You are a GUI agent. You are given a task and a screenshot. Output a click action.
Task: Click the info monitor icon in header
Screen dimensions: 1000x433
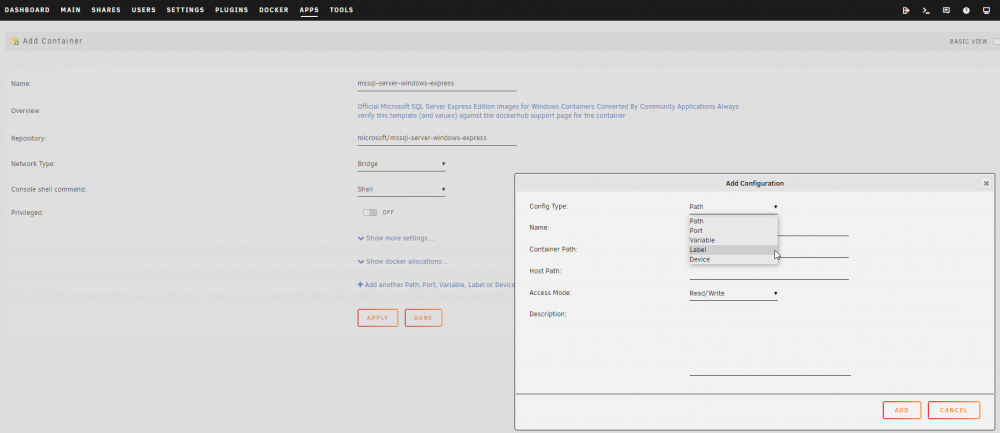click(986, 10)
